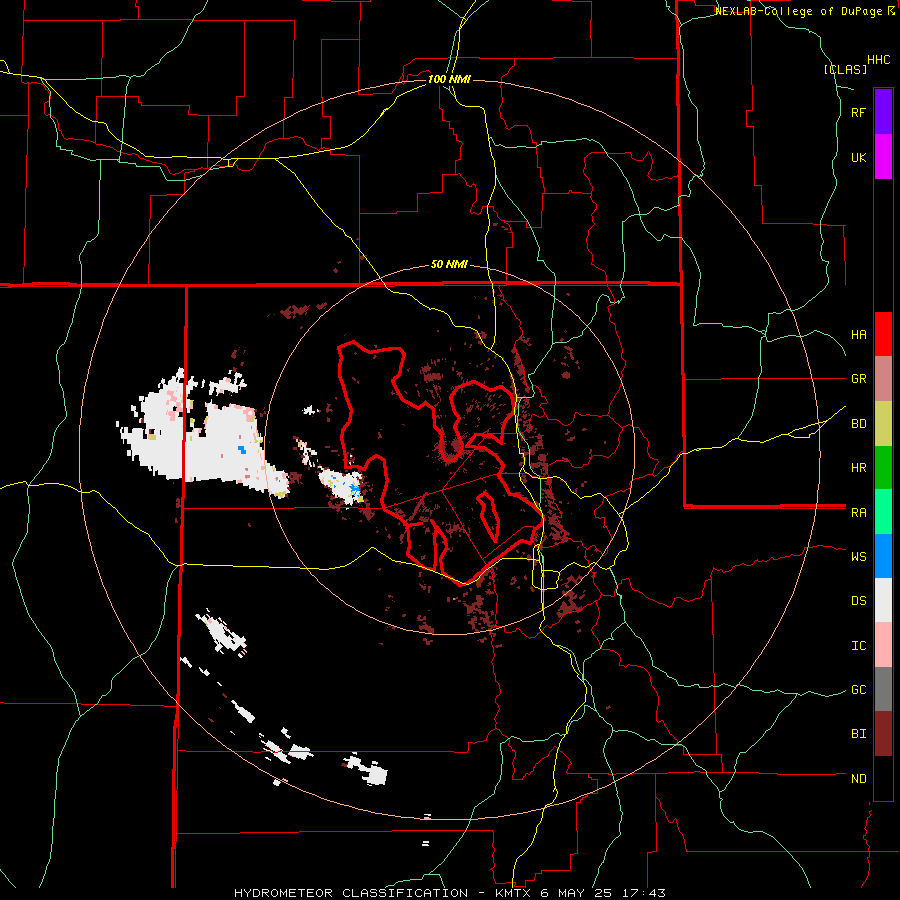The width and height of the screenshot is (900, 900).
Task: Click the BI brown legend swatch
Action: click(x=883, y=734)
